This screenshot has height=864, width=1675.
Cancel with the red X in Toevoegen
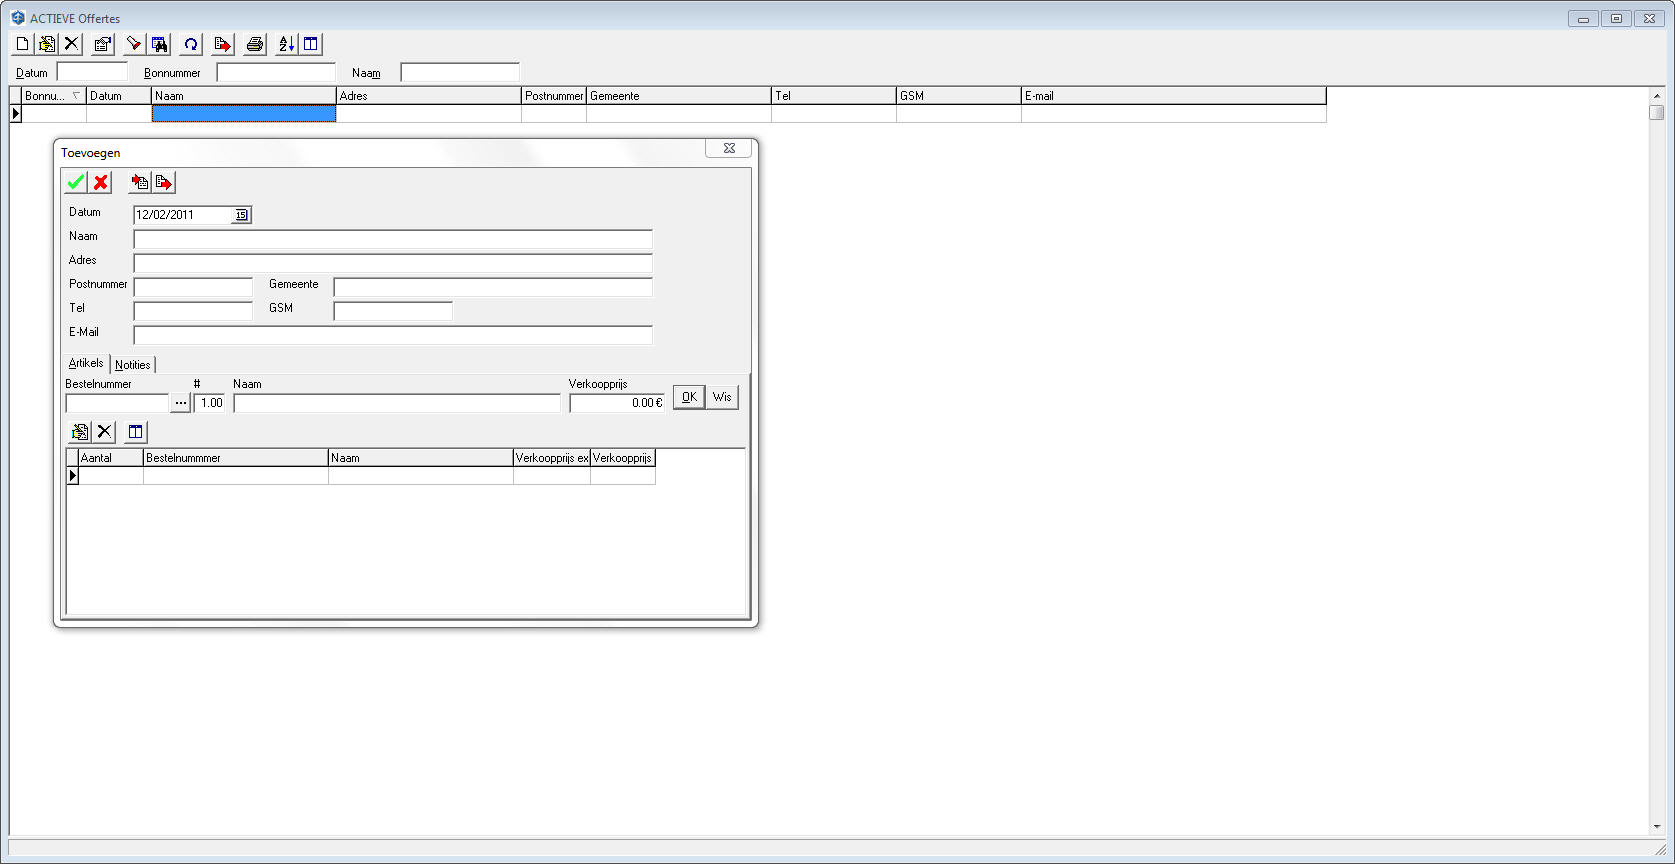101,182
